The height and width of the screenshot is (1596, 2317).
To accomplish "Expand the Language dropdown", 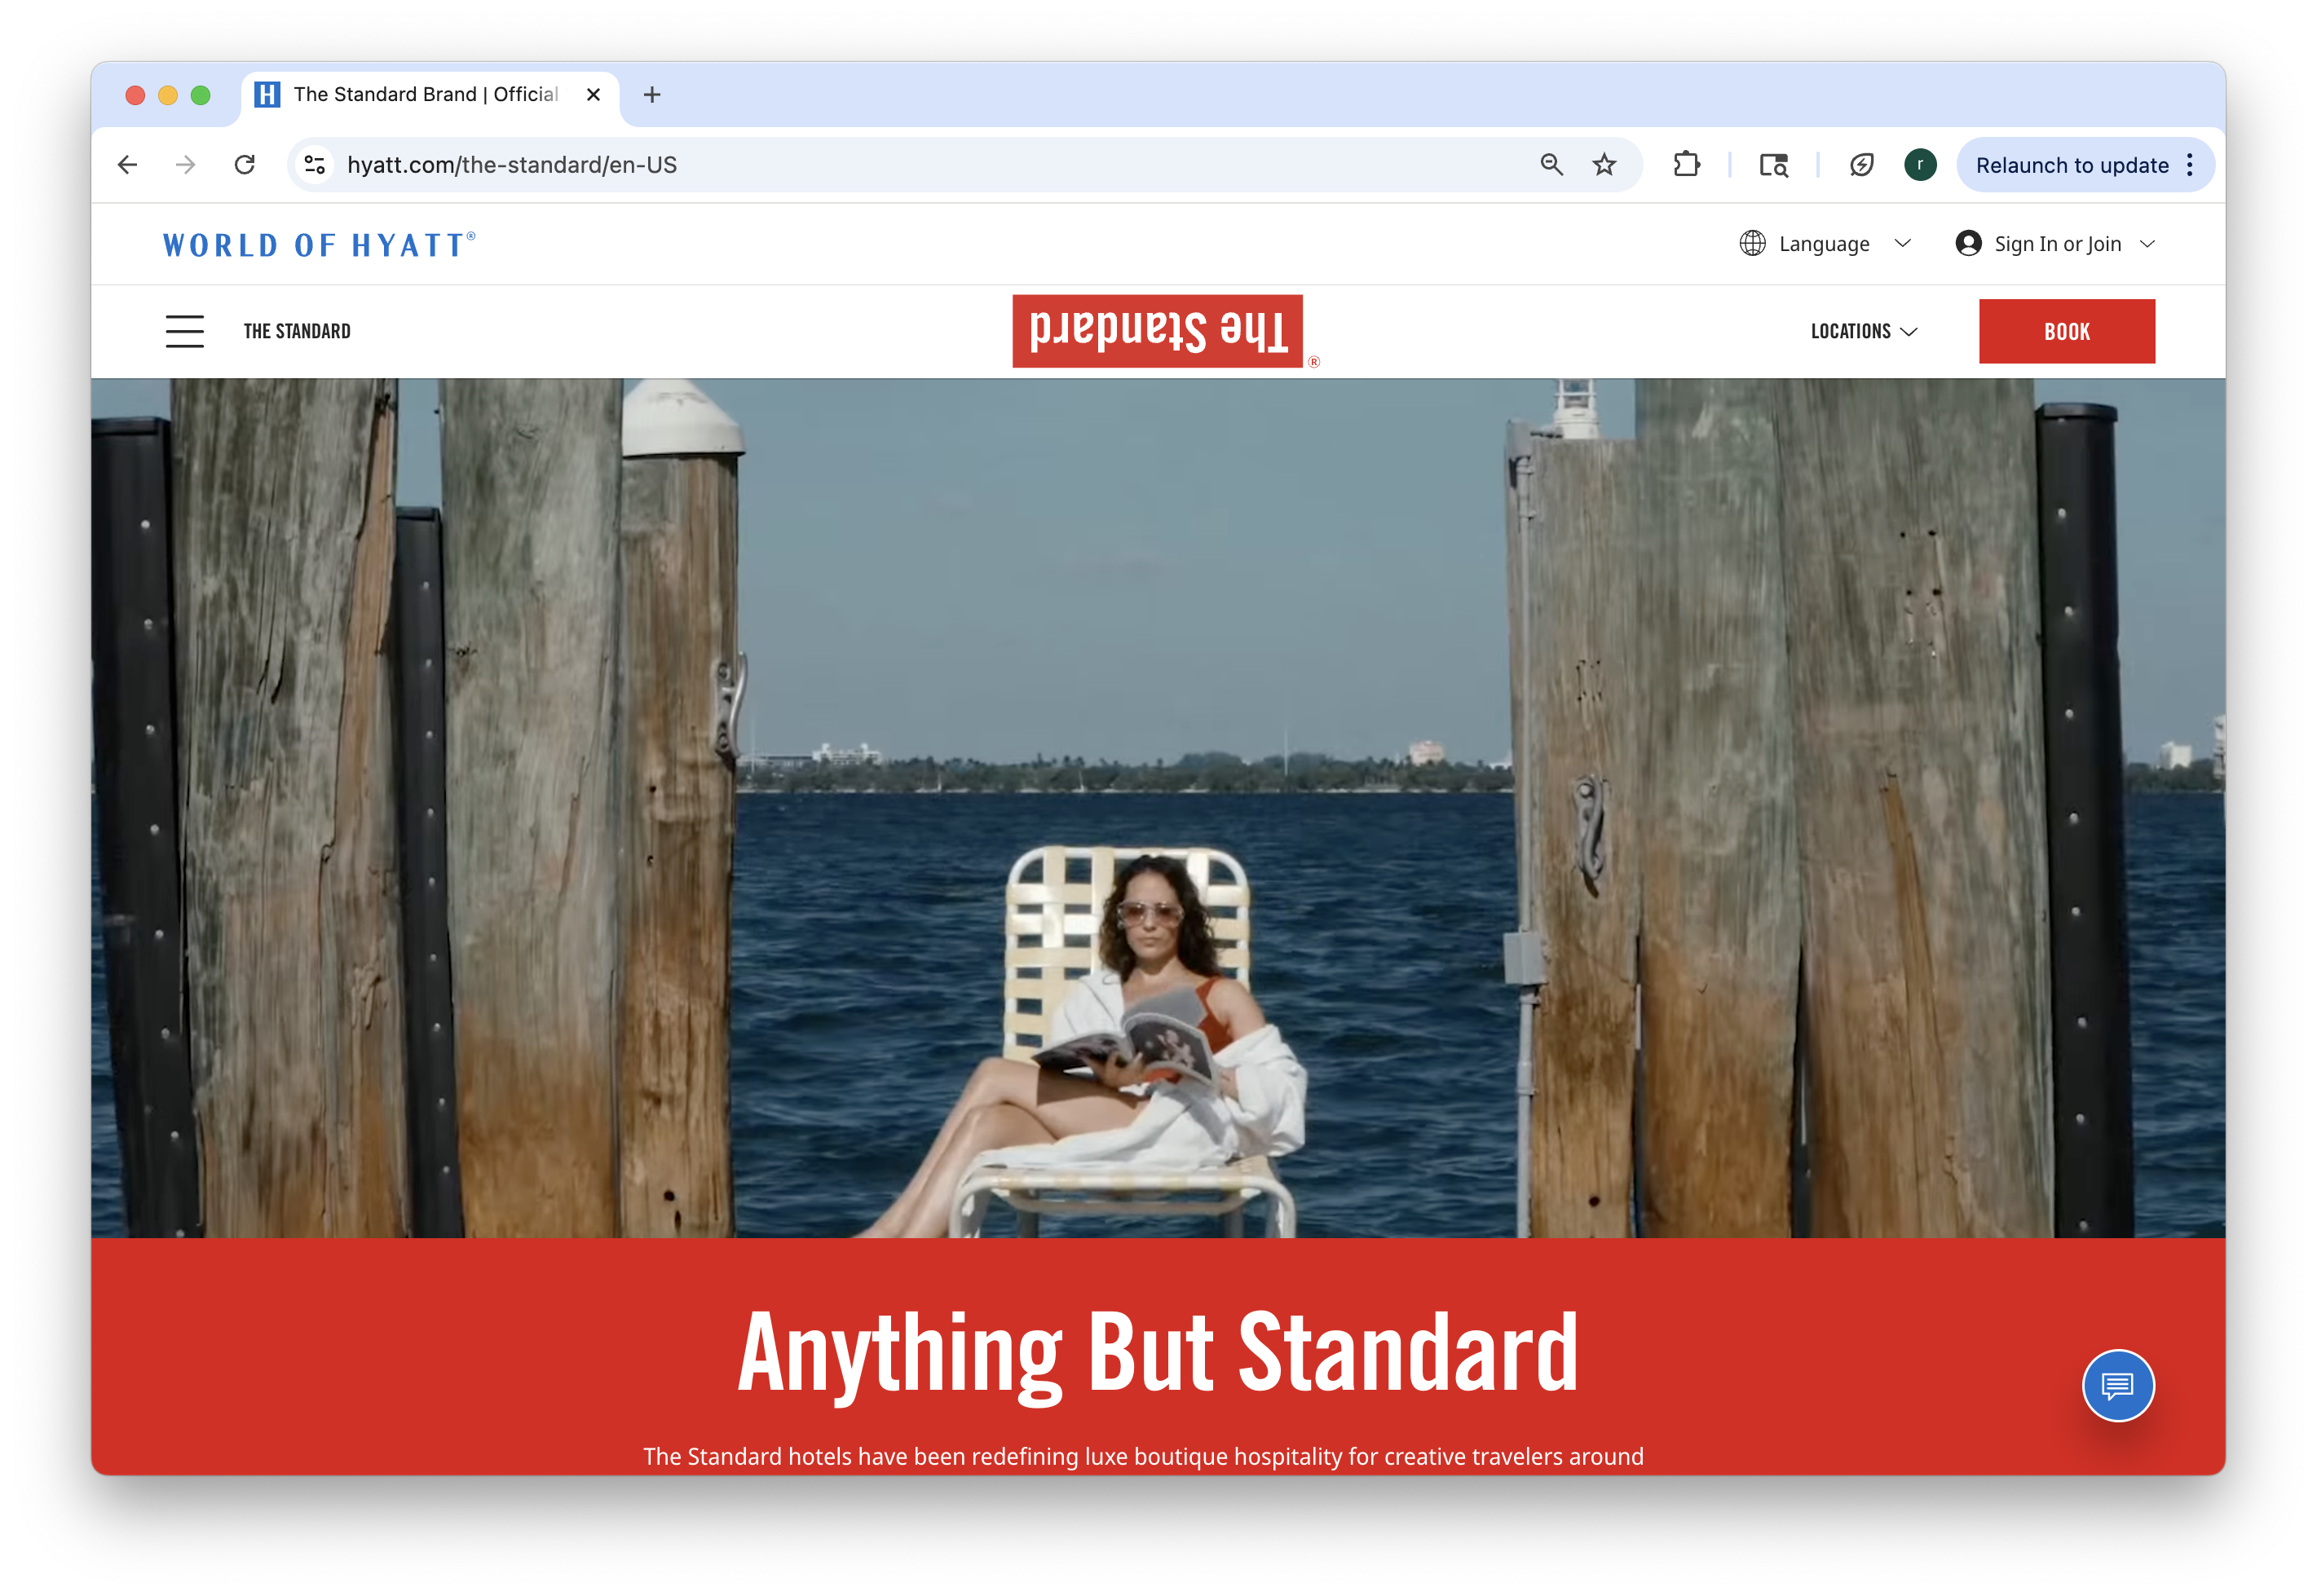I will pyautogui.click(x=1824, y=244).
